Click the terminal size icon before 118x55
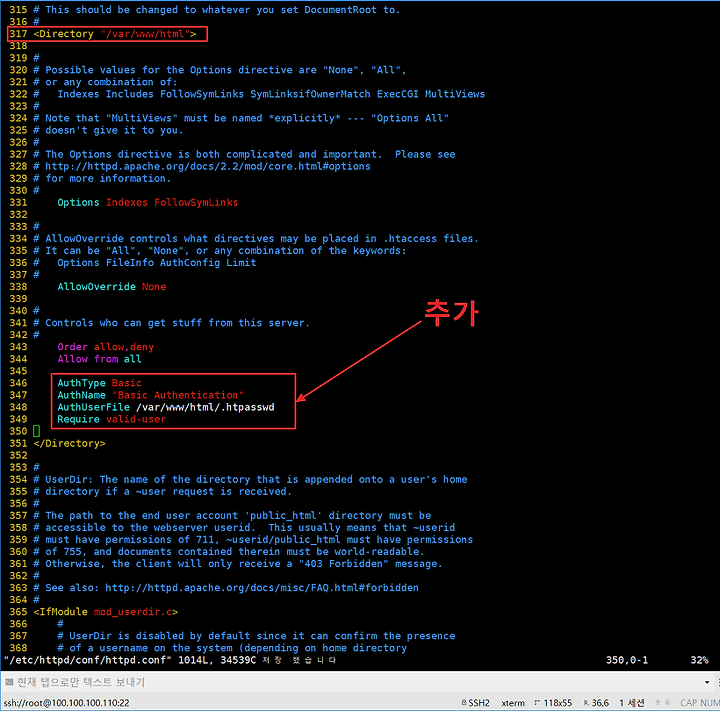The width and height of the screenshot is (720, 711). coord(537,703)
